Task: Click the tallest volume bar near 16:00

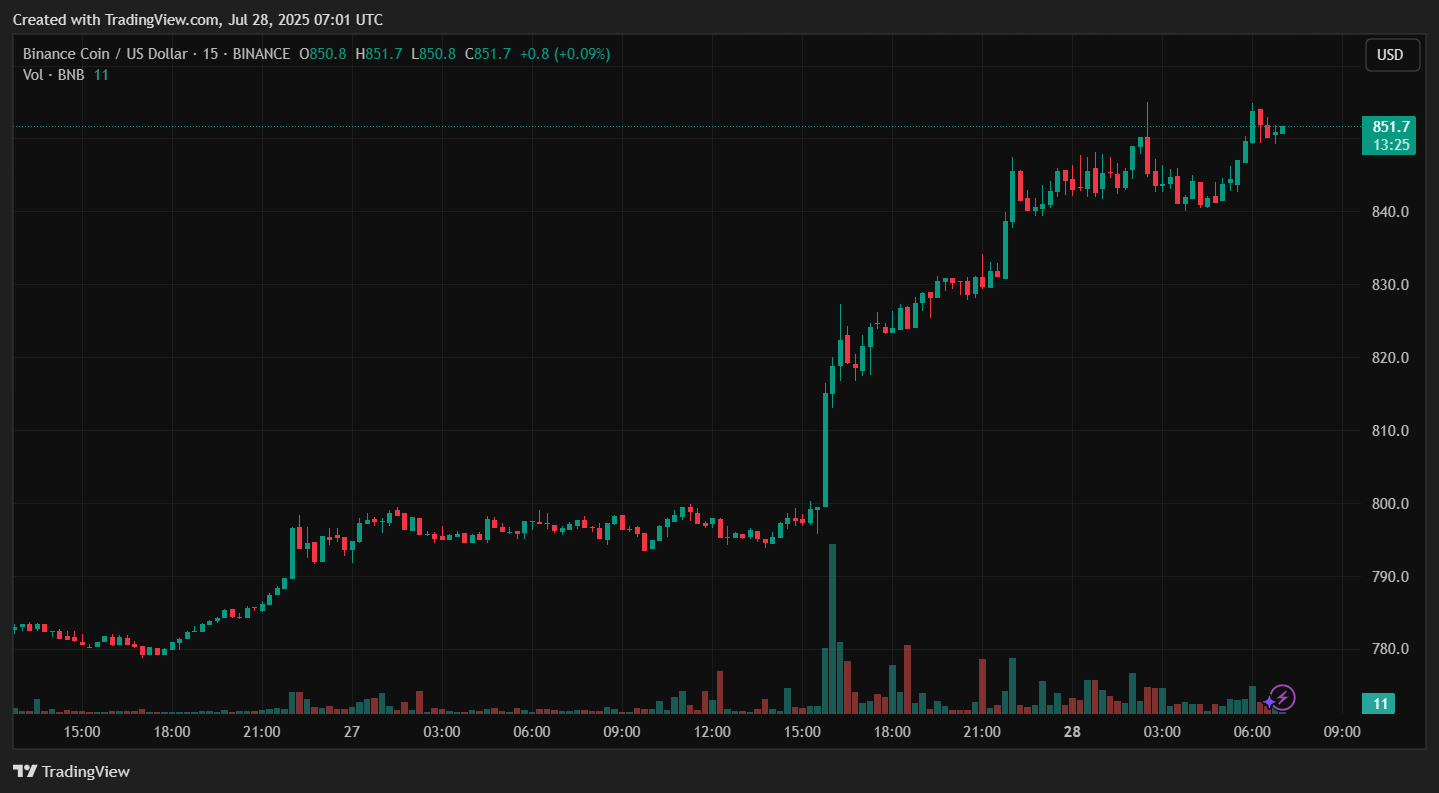Action: coord(832,629)
